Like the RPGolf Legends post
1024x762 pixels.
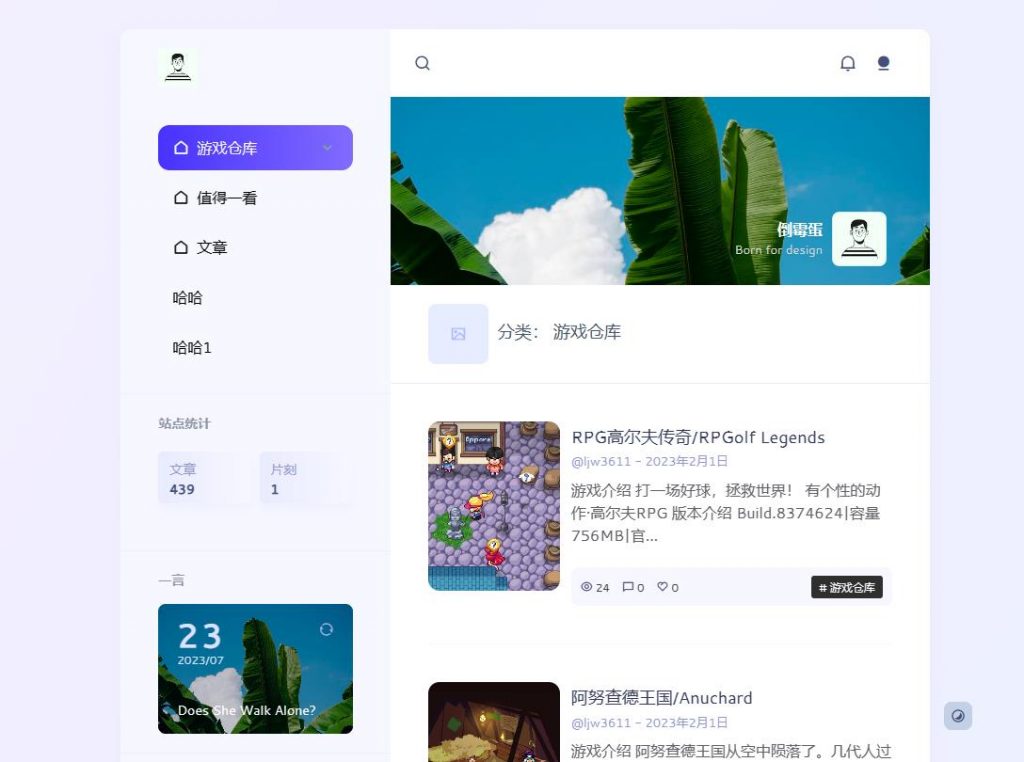[x=662, y=587]
